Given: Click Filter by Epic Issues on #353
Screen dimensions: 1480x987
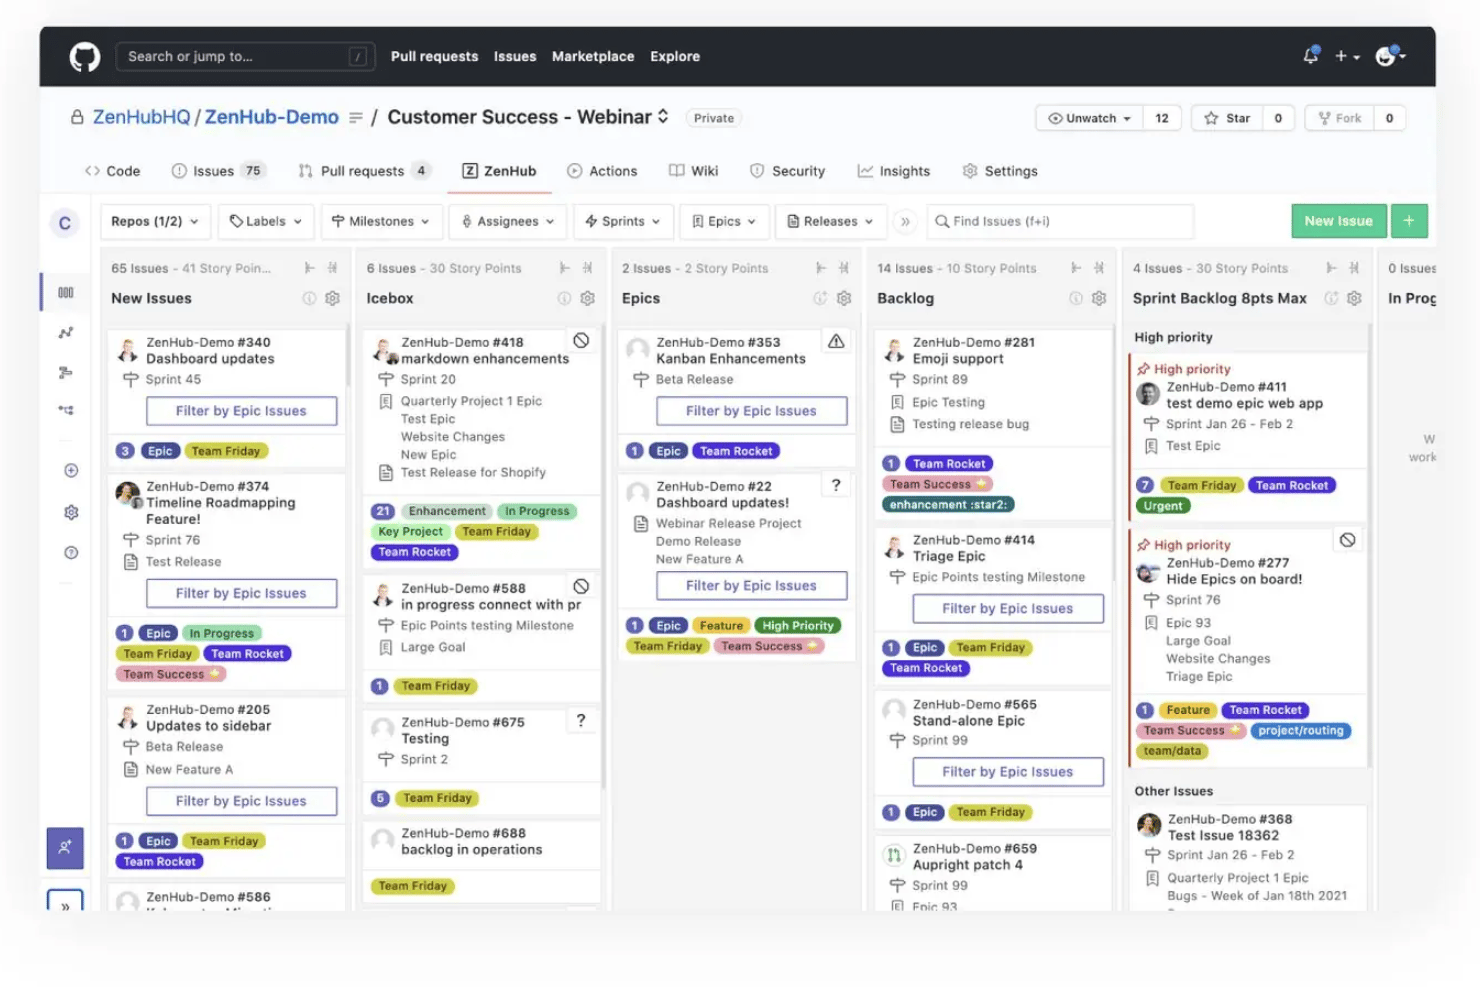Looking at the screenshot, I should [751, 411].
